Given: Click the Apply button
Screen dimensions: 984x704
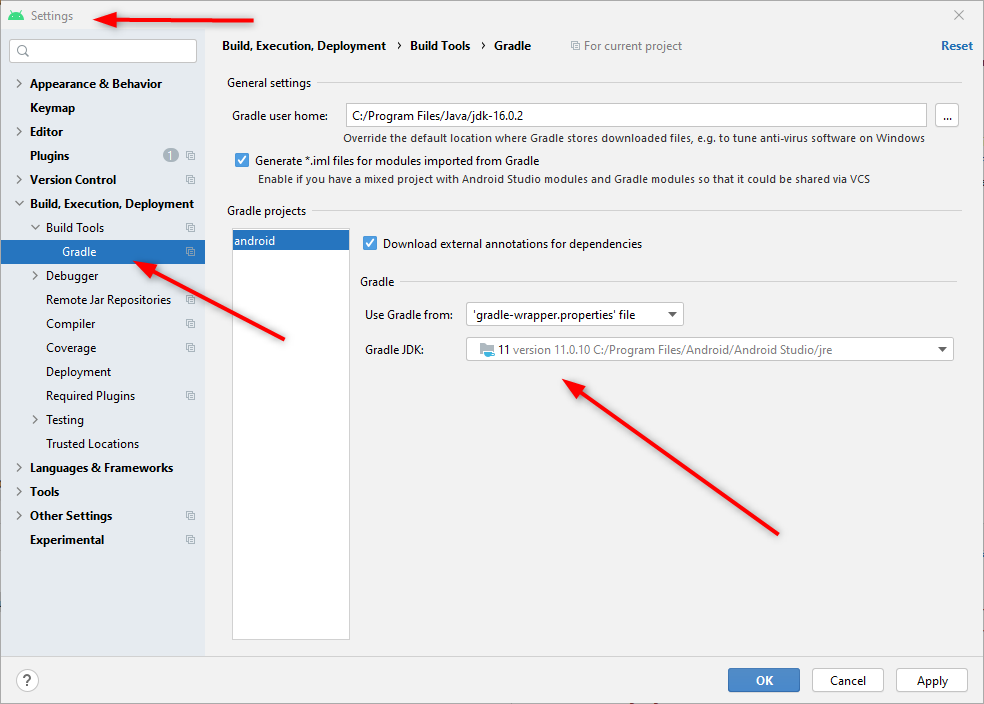Looking at the screenshot, I should point(932,680).
